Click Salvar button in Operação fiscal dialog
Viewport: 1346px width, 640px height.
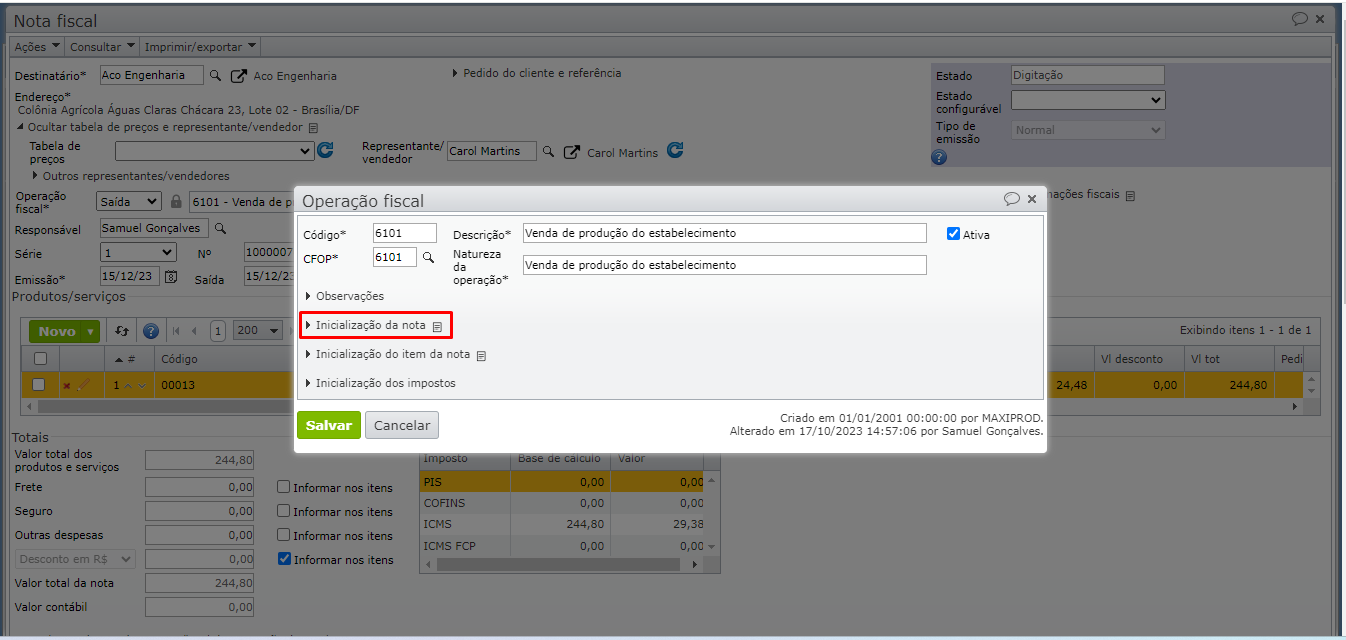329,425
